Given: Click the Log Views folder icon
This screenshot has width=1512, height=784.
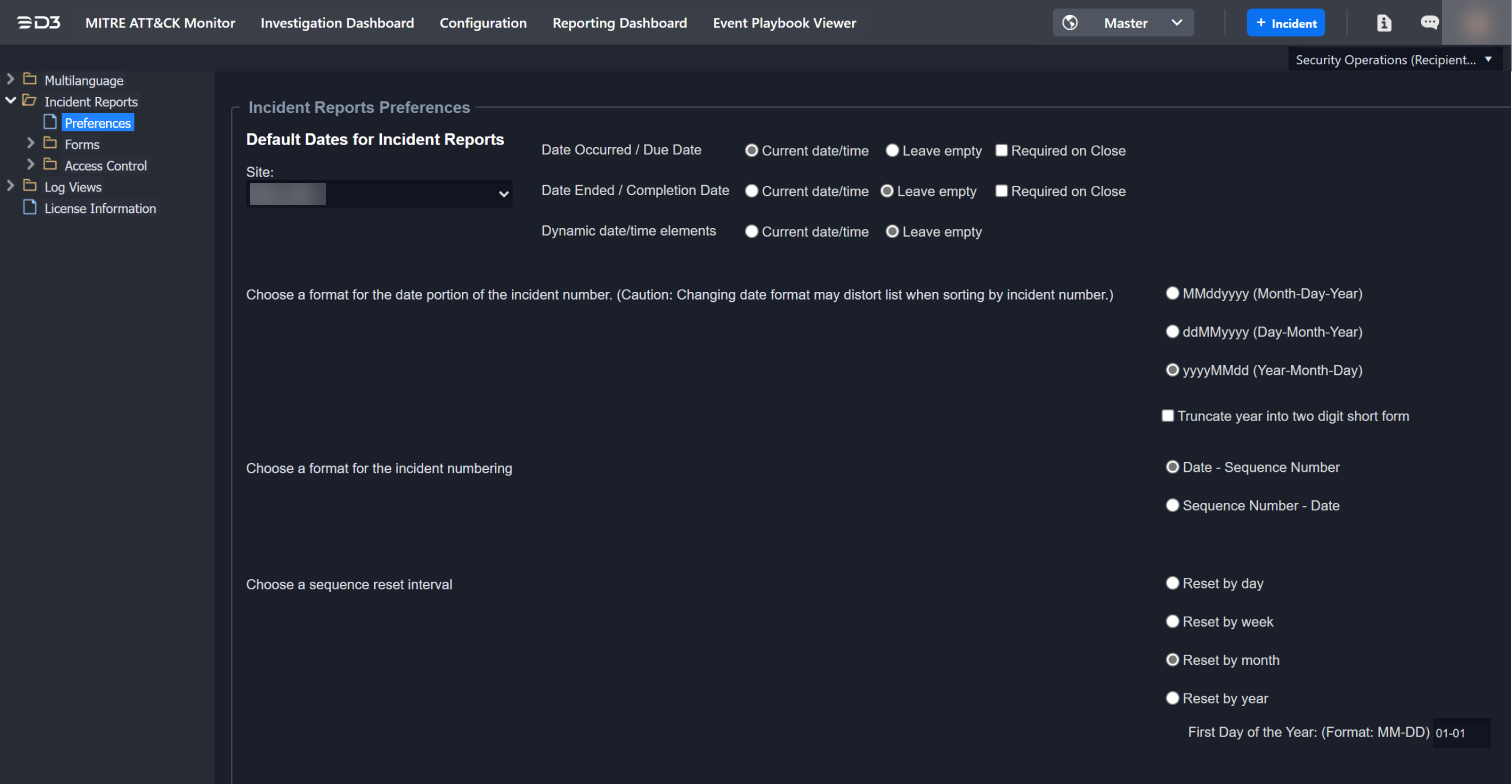Looking at the screenshot, I should pos(30,187).
